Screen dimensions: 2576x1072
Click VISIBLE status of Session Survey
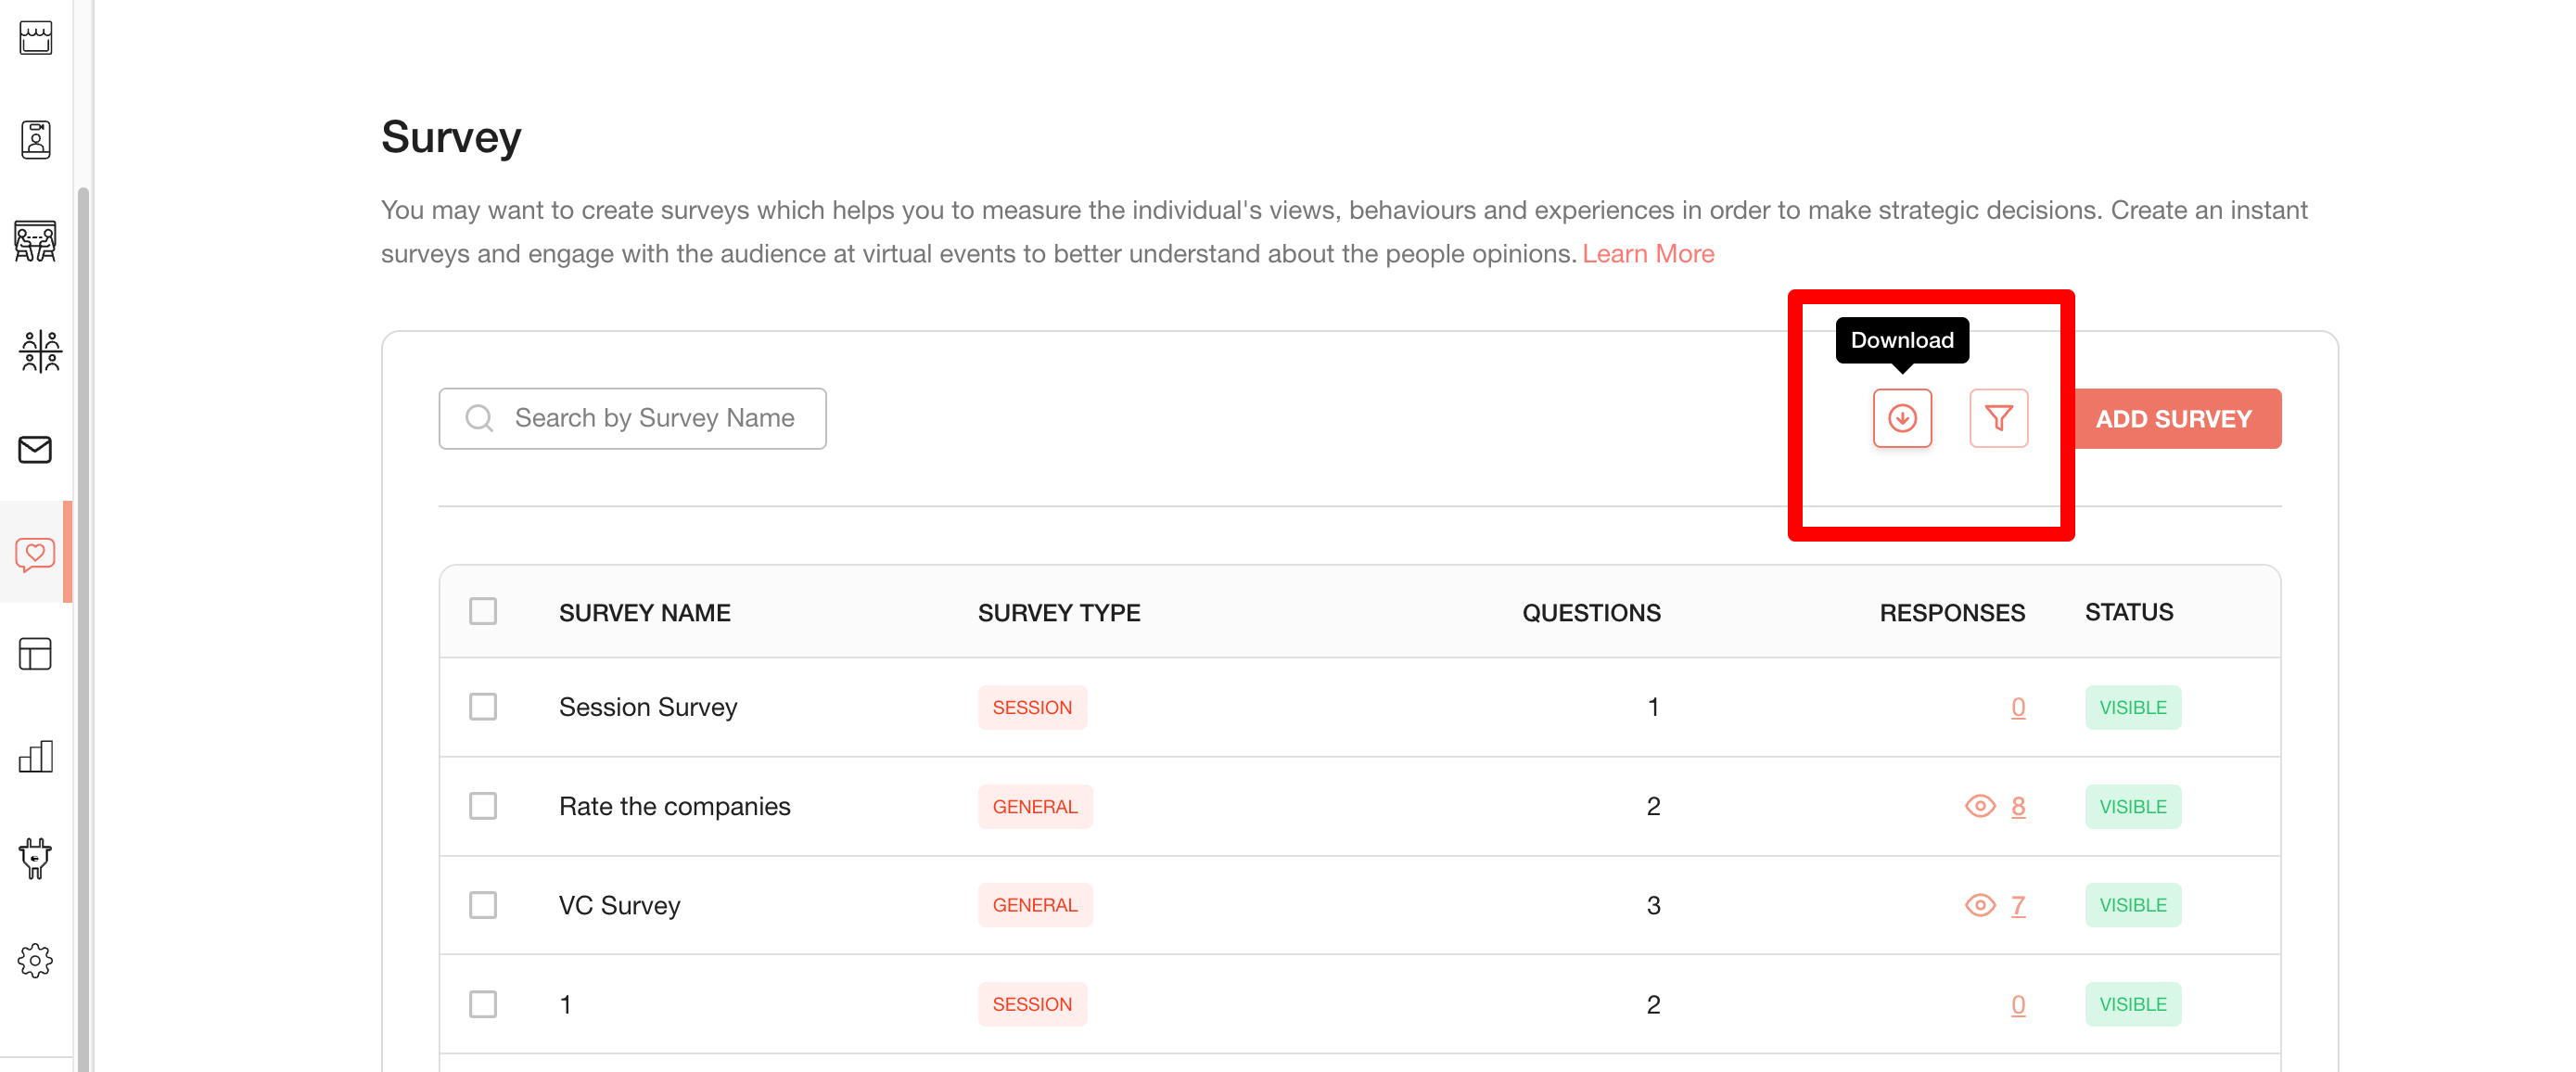(2133, 707)
